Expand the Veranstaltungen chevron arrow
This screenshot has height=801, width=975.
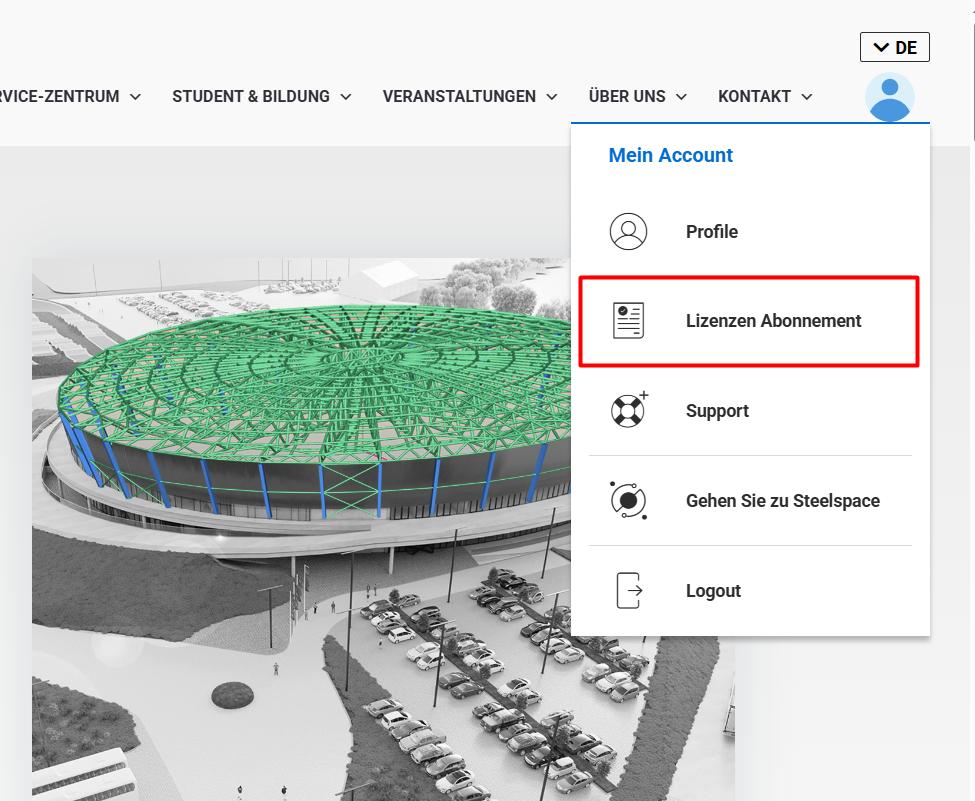coord(552,97)
